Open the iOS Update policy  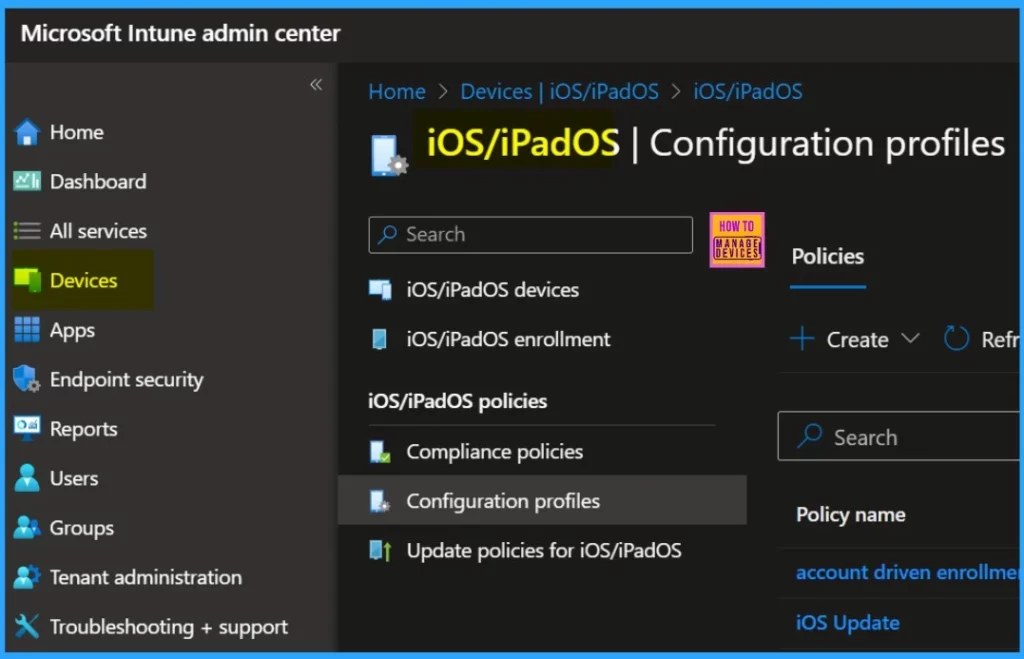[x=848, y=623]
